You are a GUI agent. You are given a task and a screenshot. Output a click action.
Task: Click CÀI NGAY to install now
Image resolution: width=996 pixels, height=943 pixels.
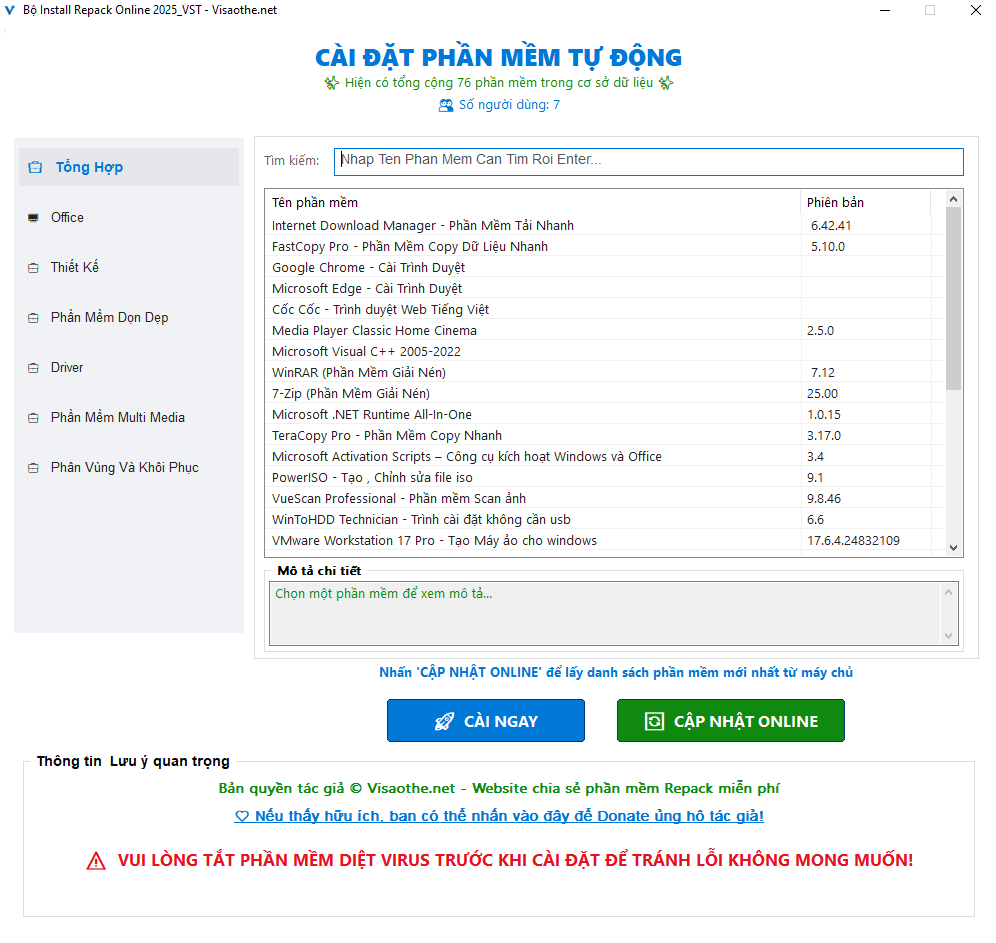[486, 721]
